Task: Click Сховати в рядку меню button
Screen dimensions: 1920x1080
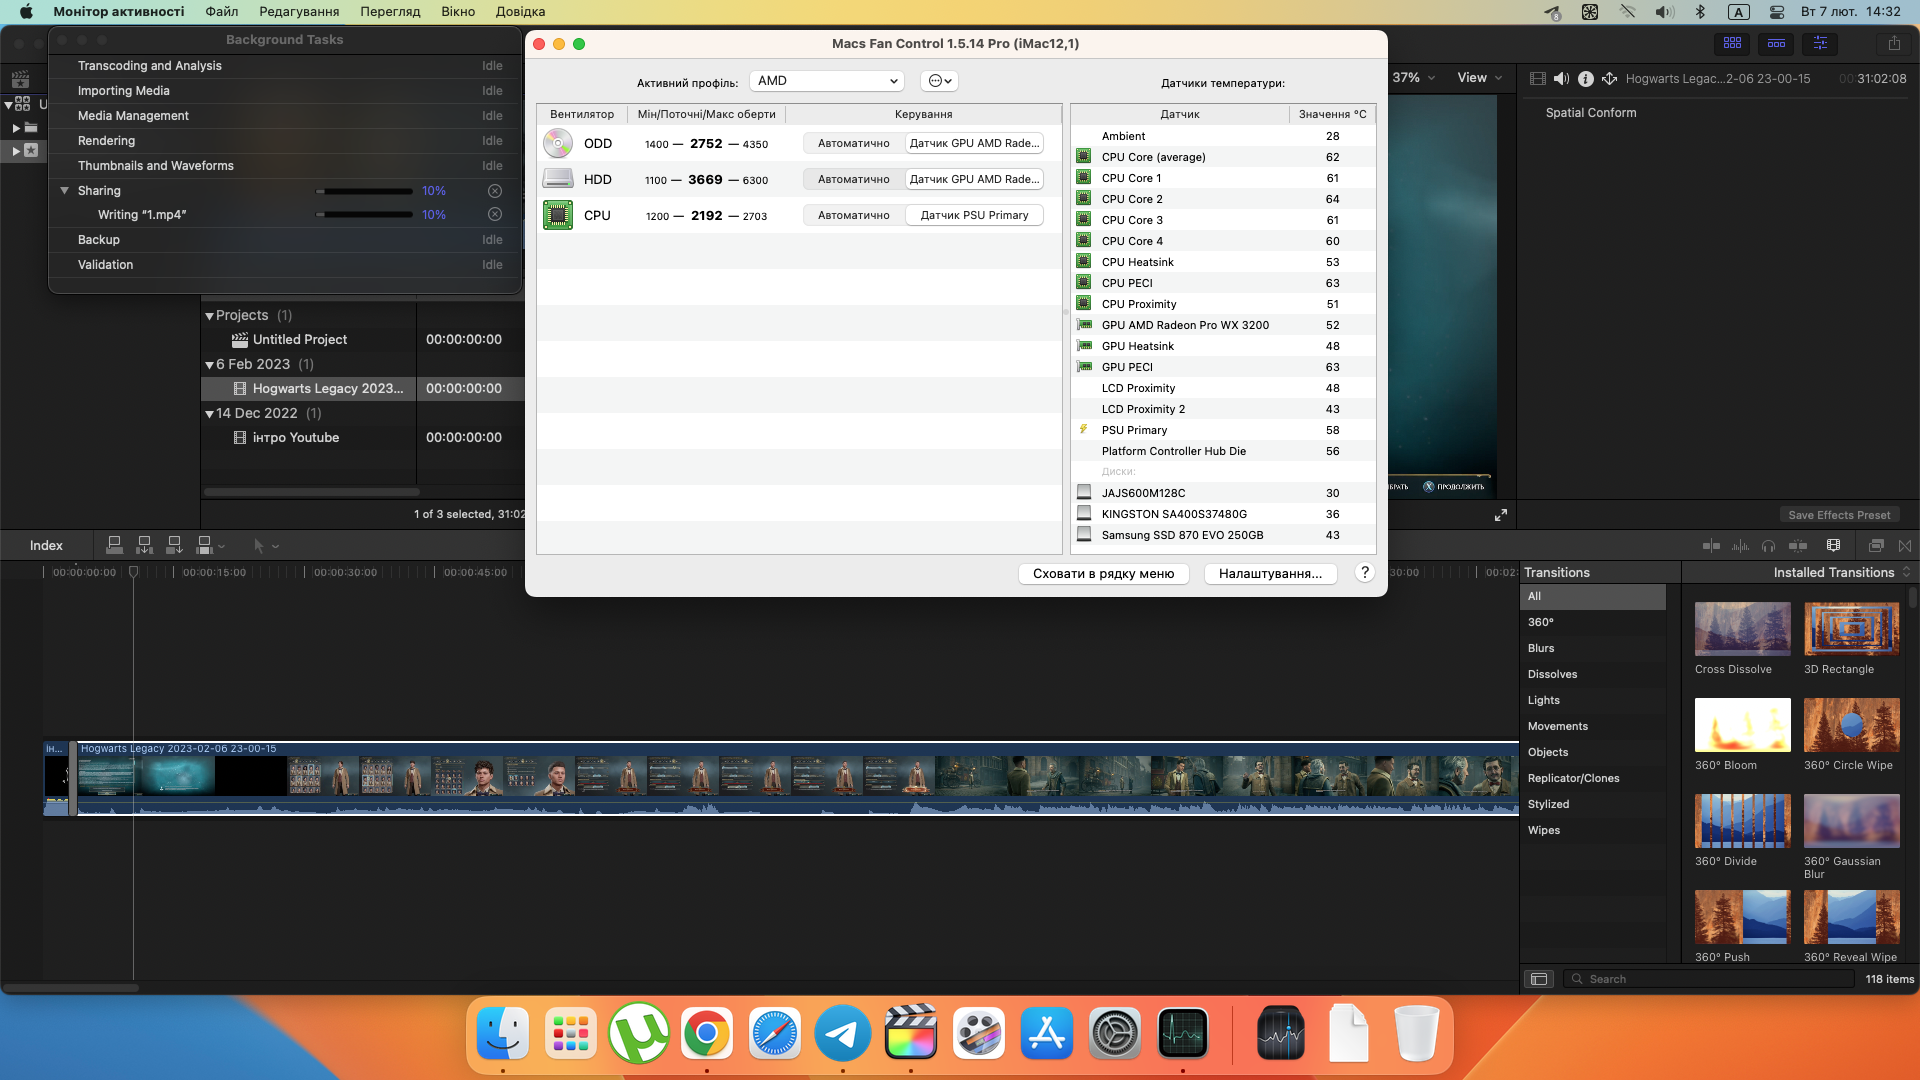Action: coord(1103,573)
